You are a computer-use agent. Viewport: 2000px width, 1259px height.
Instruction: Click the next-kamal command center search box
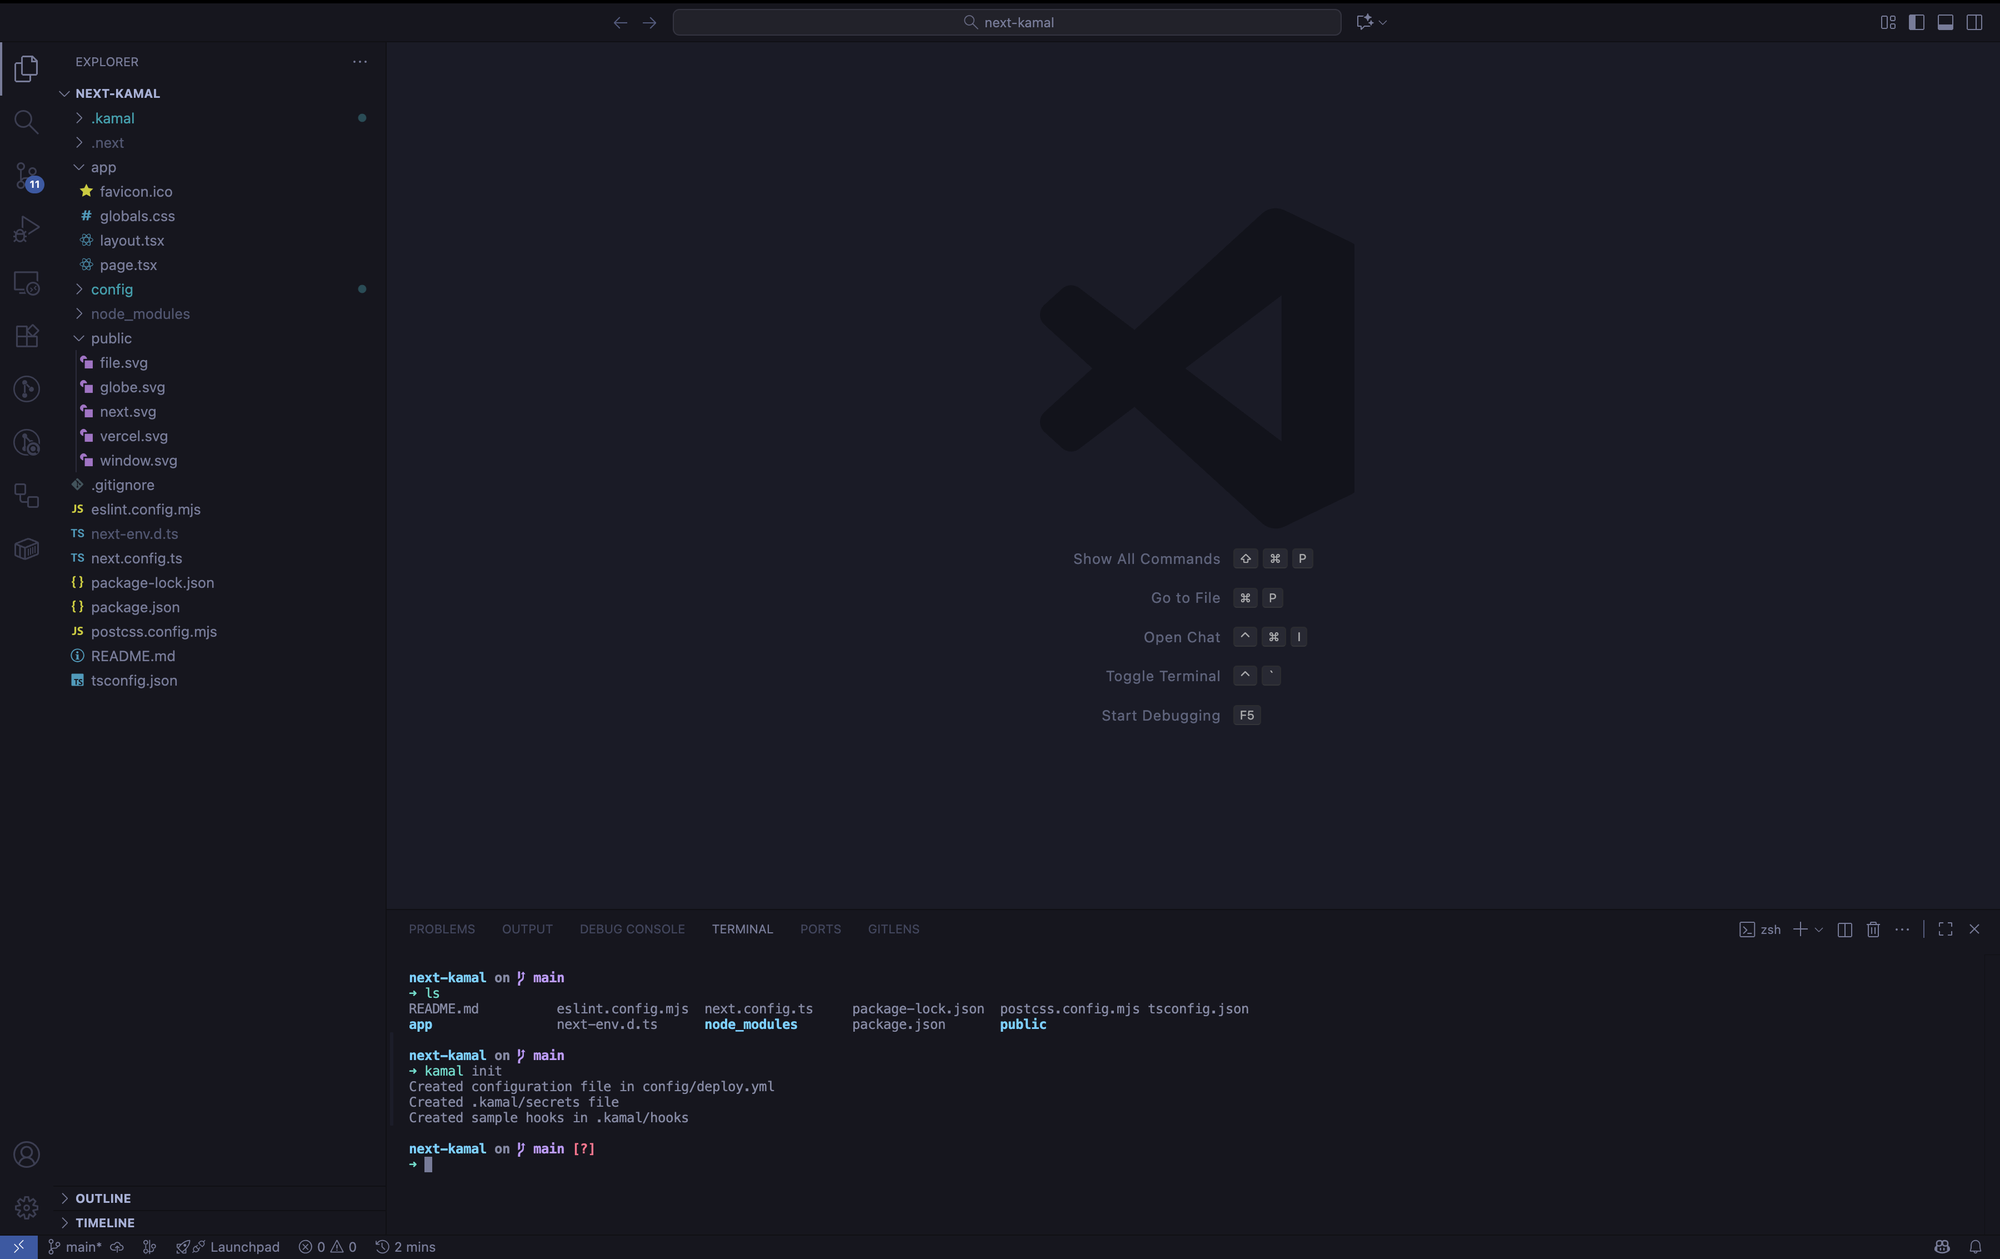[x=1006, y=22]
